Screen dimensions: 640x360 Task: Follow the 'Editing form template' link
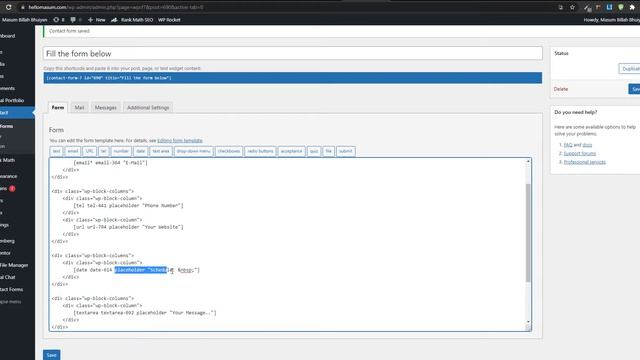(180, 140)
